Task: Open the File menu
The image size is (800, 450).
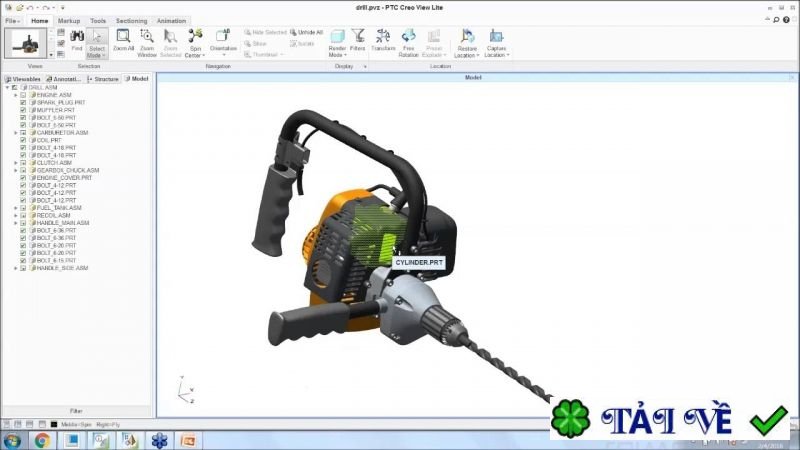Action: click(12, 21)
